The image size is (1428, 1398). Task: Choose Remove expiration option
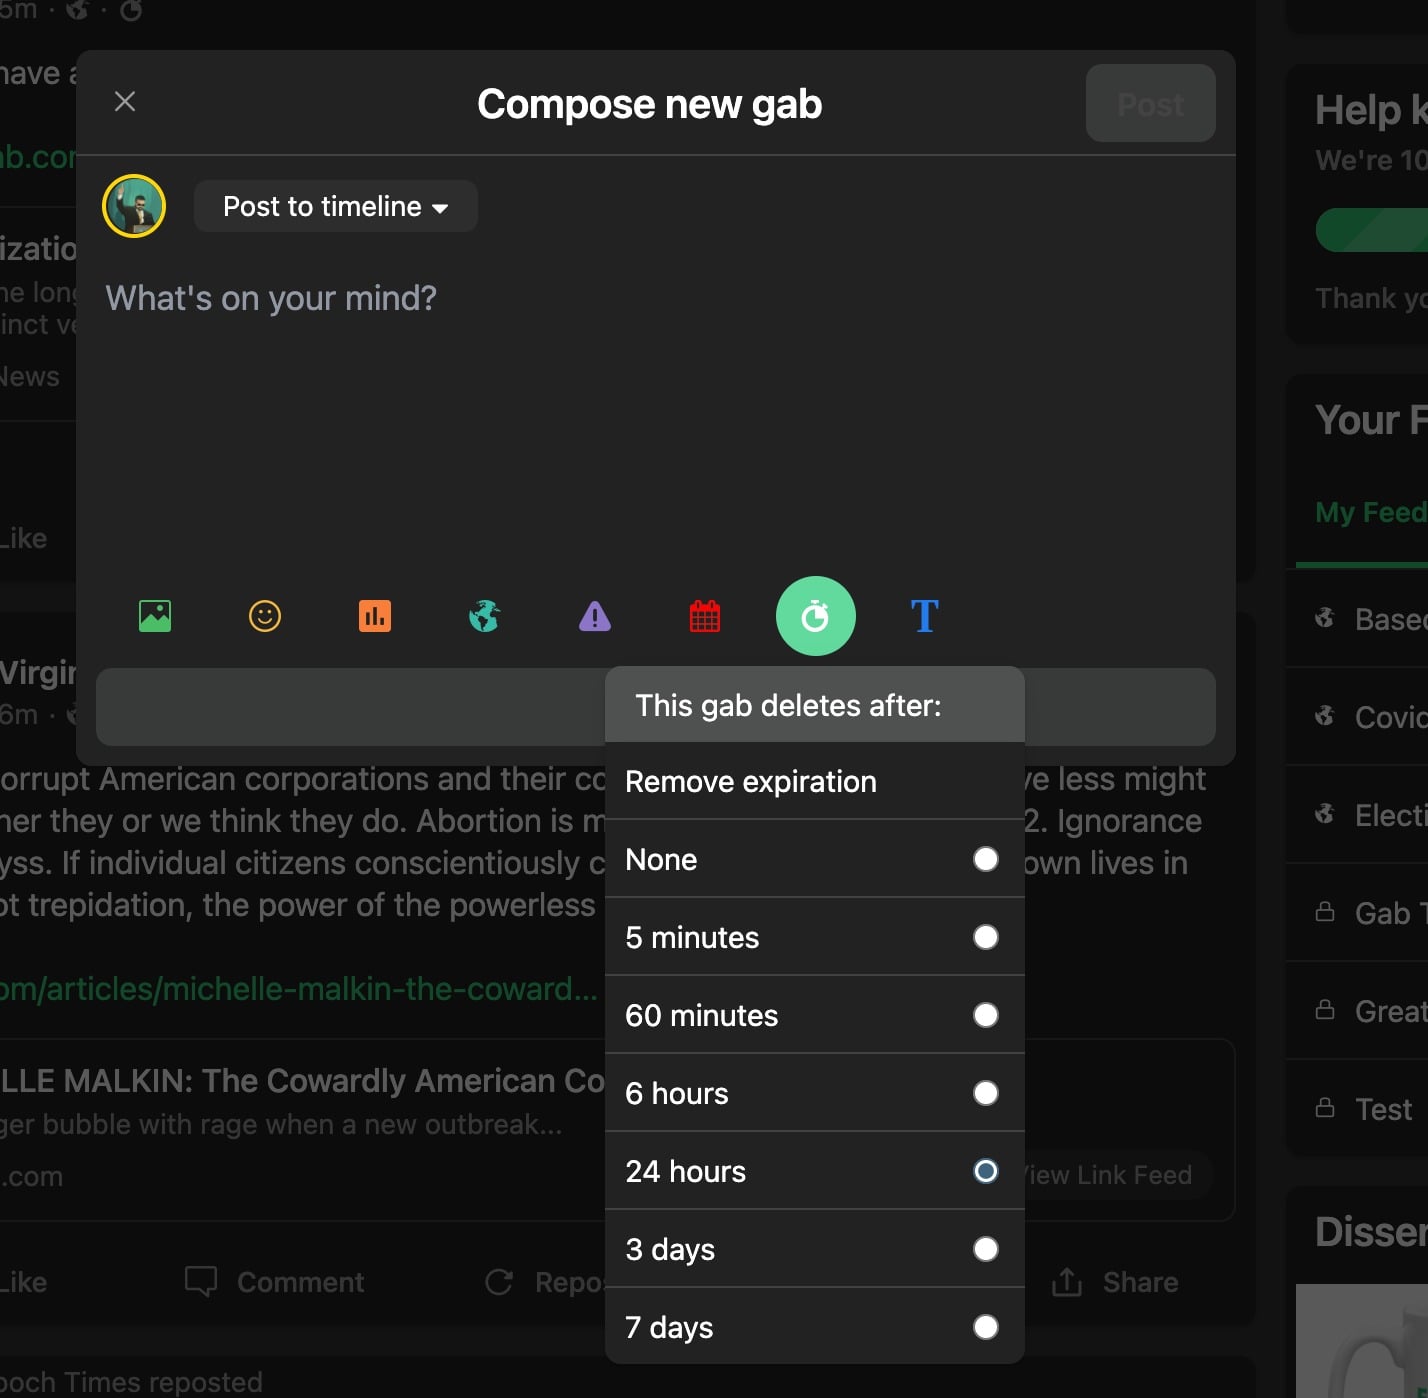815,782
